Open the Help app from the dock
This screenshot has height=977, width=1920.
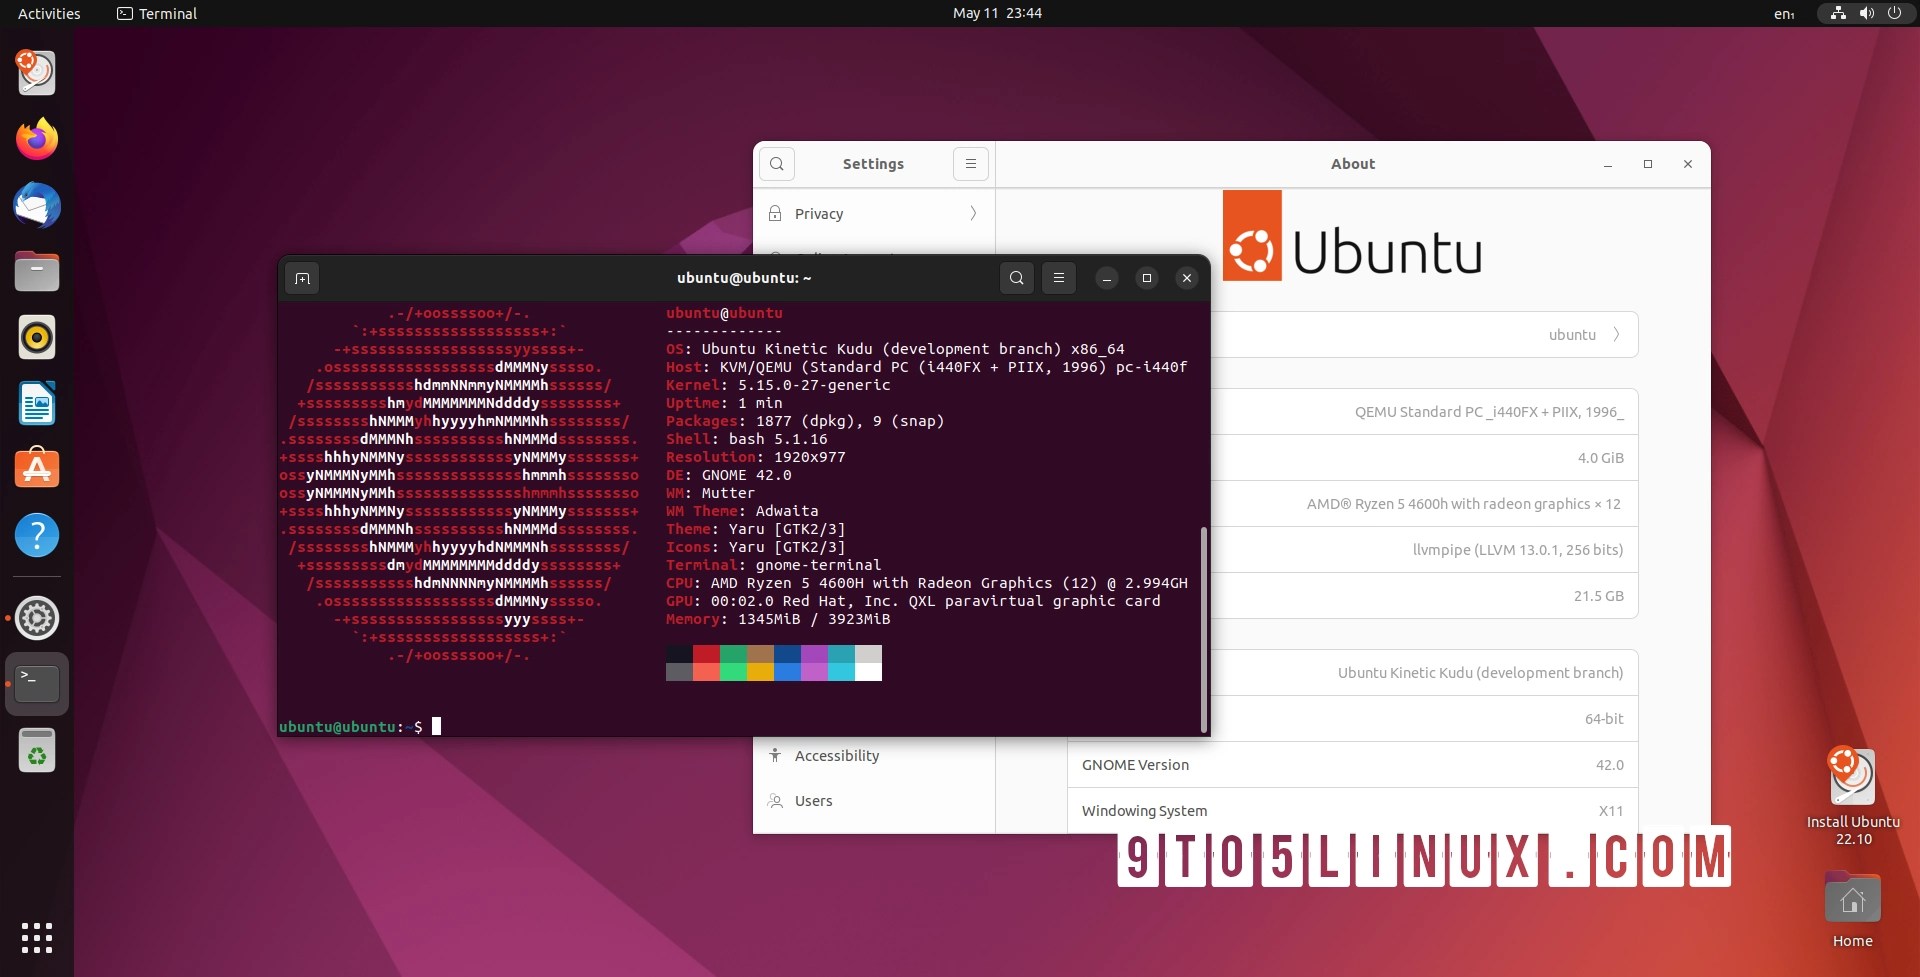tap(37, 536)
